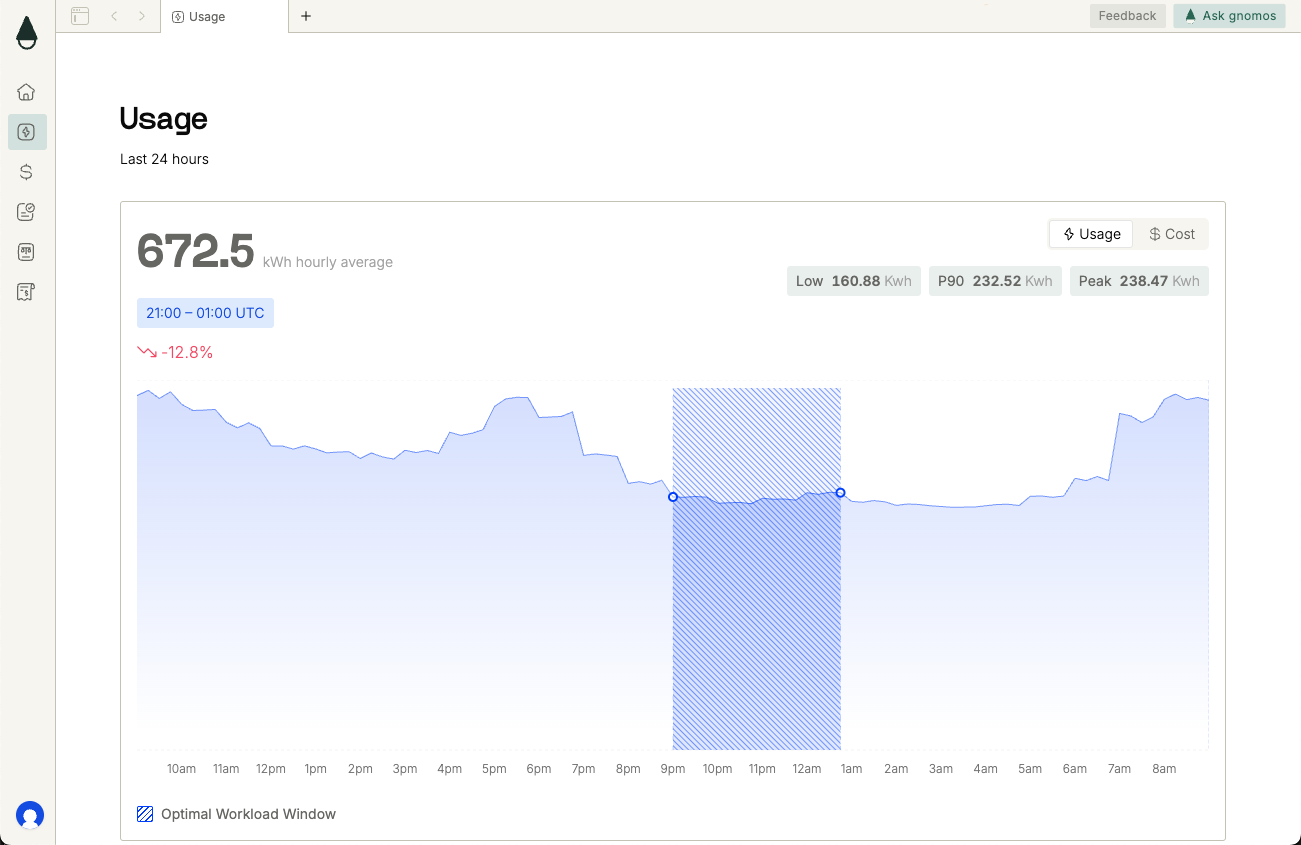
Task: Open the profile avatar at bottom left
Action: click(30, 816)
